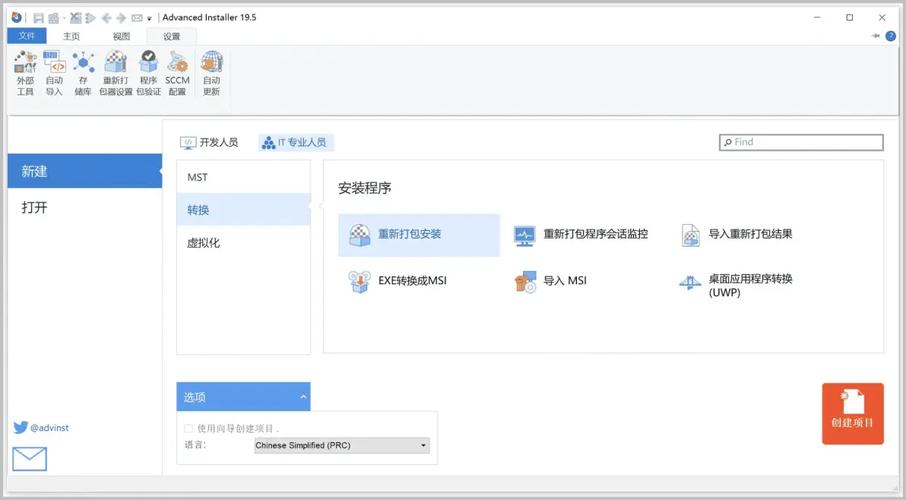Image resolution: width=906 pixels, height=500 pixels.
Task: Click the Save icon in quick access toolbar
Action: (38, 18)
